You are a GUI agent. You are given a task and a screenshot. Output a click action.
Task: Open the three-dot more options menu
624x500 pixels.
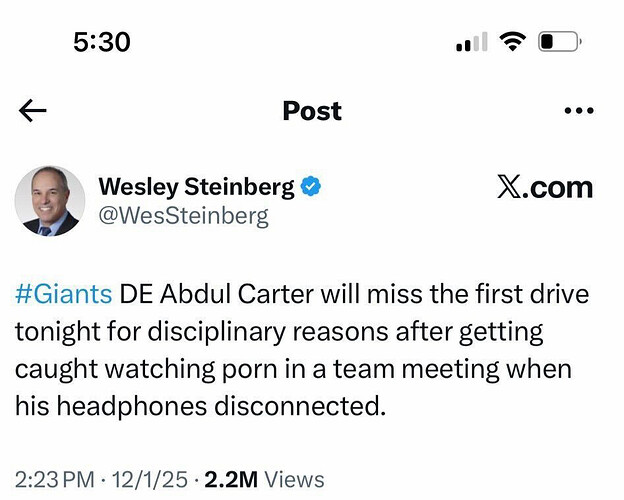[x=578, y=110]
